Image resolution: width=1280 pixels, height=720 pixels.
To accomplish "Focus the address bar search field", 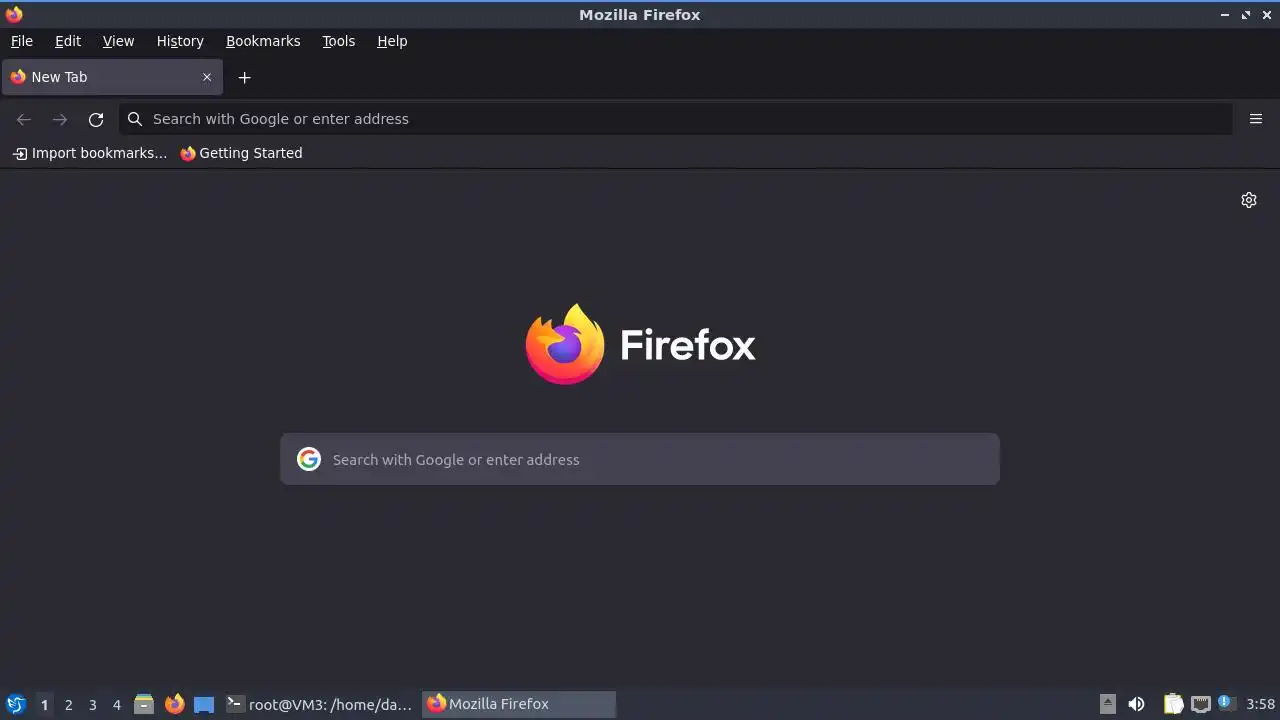I will pos(675,119).
